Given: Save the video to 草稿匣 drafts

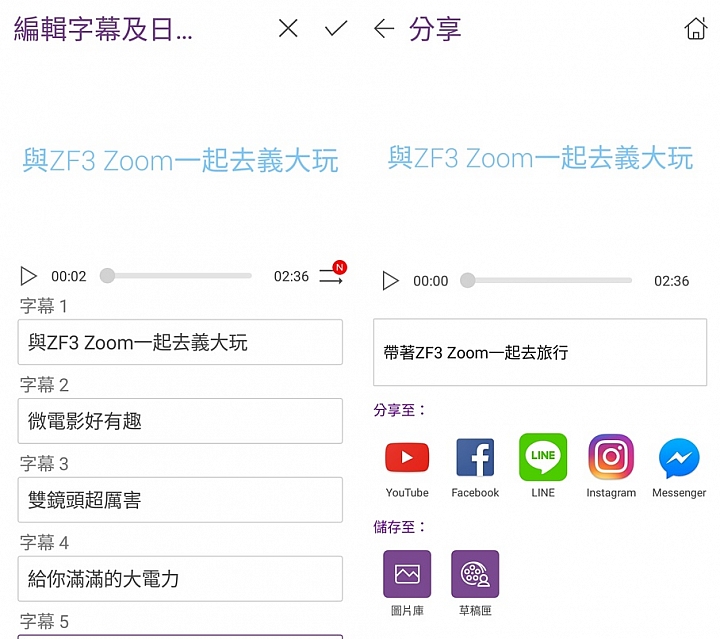Looking at the screenshot, I should tap(475, 583).
